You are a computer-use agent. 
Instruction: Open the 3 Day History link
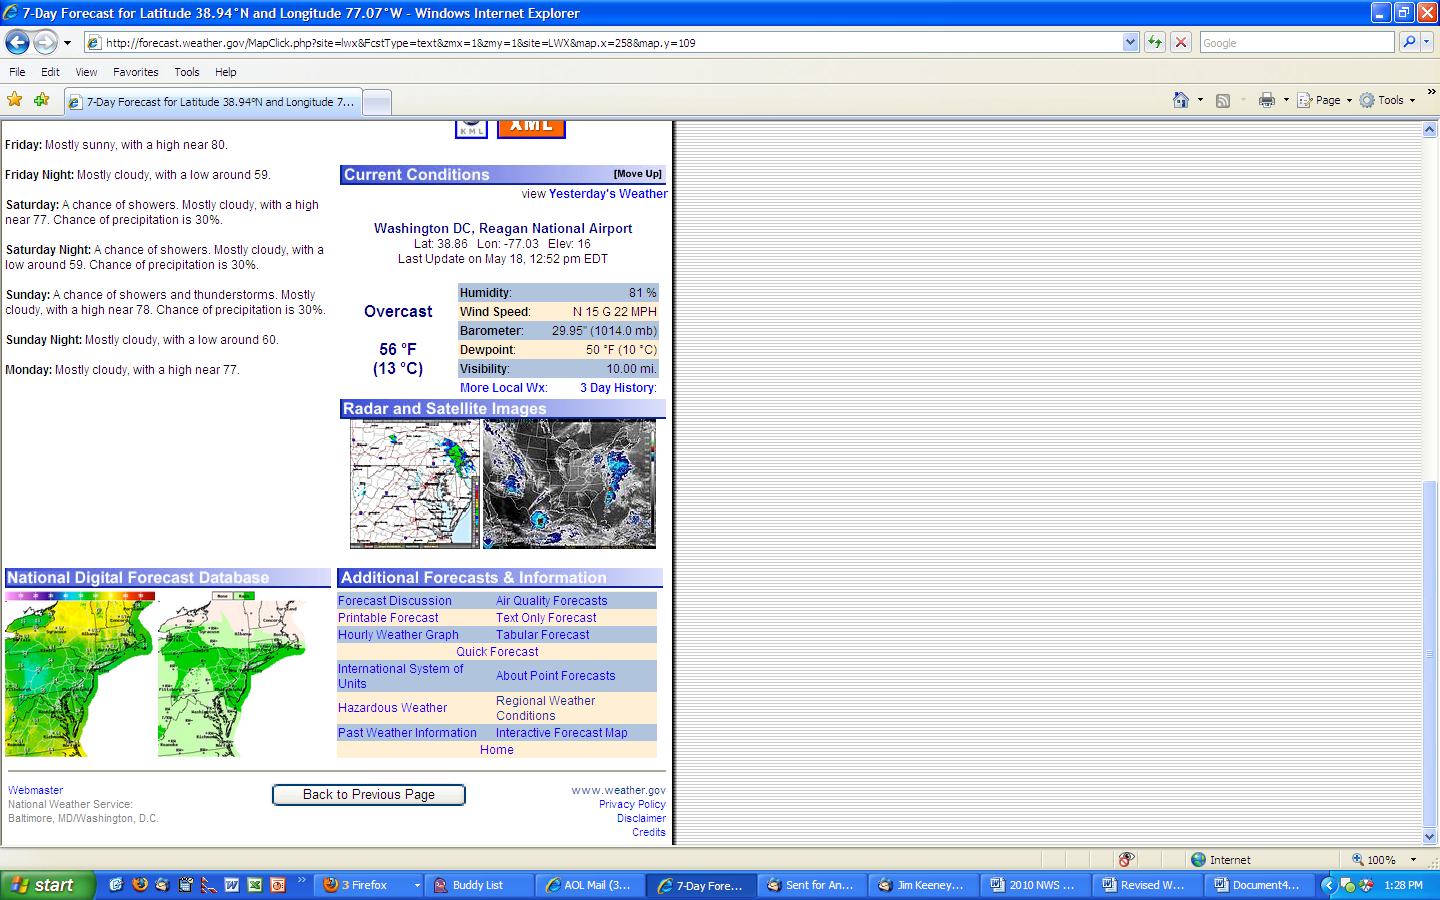(617, 388)
